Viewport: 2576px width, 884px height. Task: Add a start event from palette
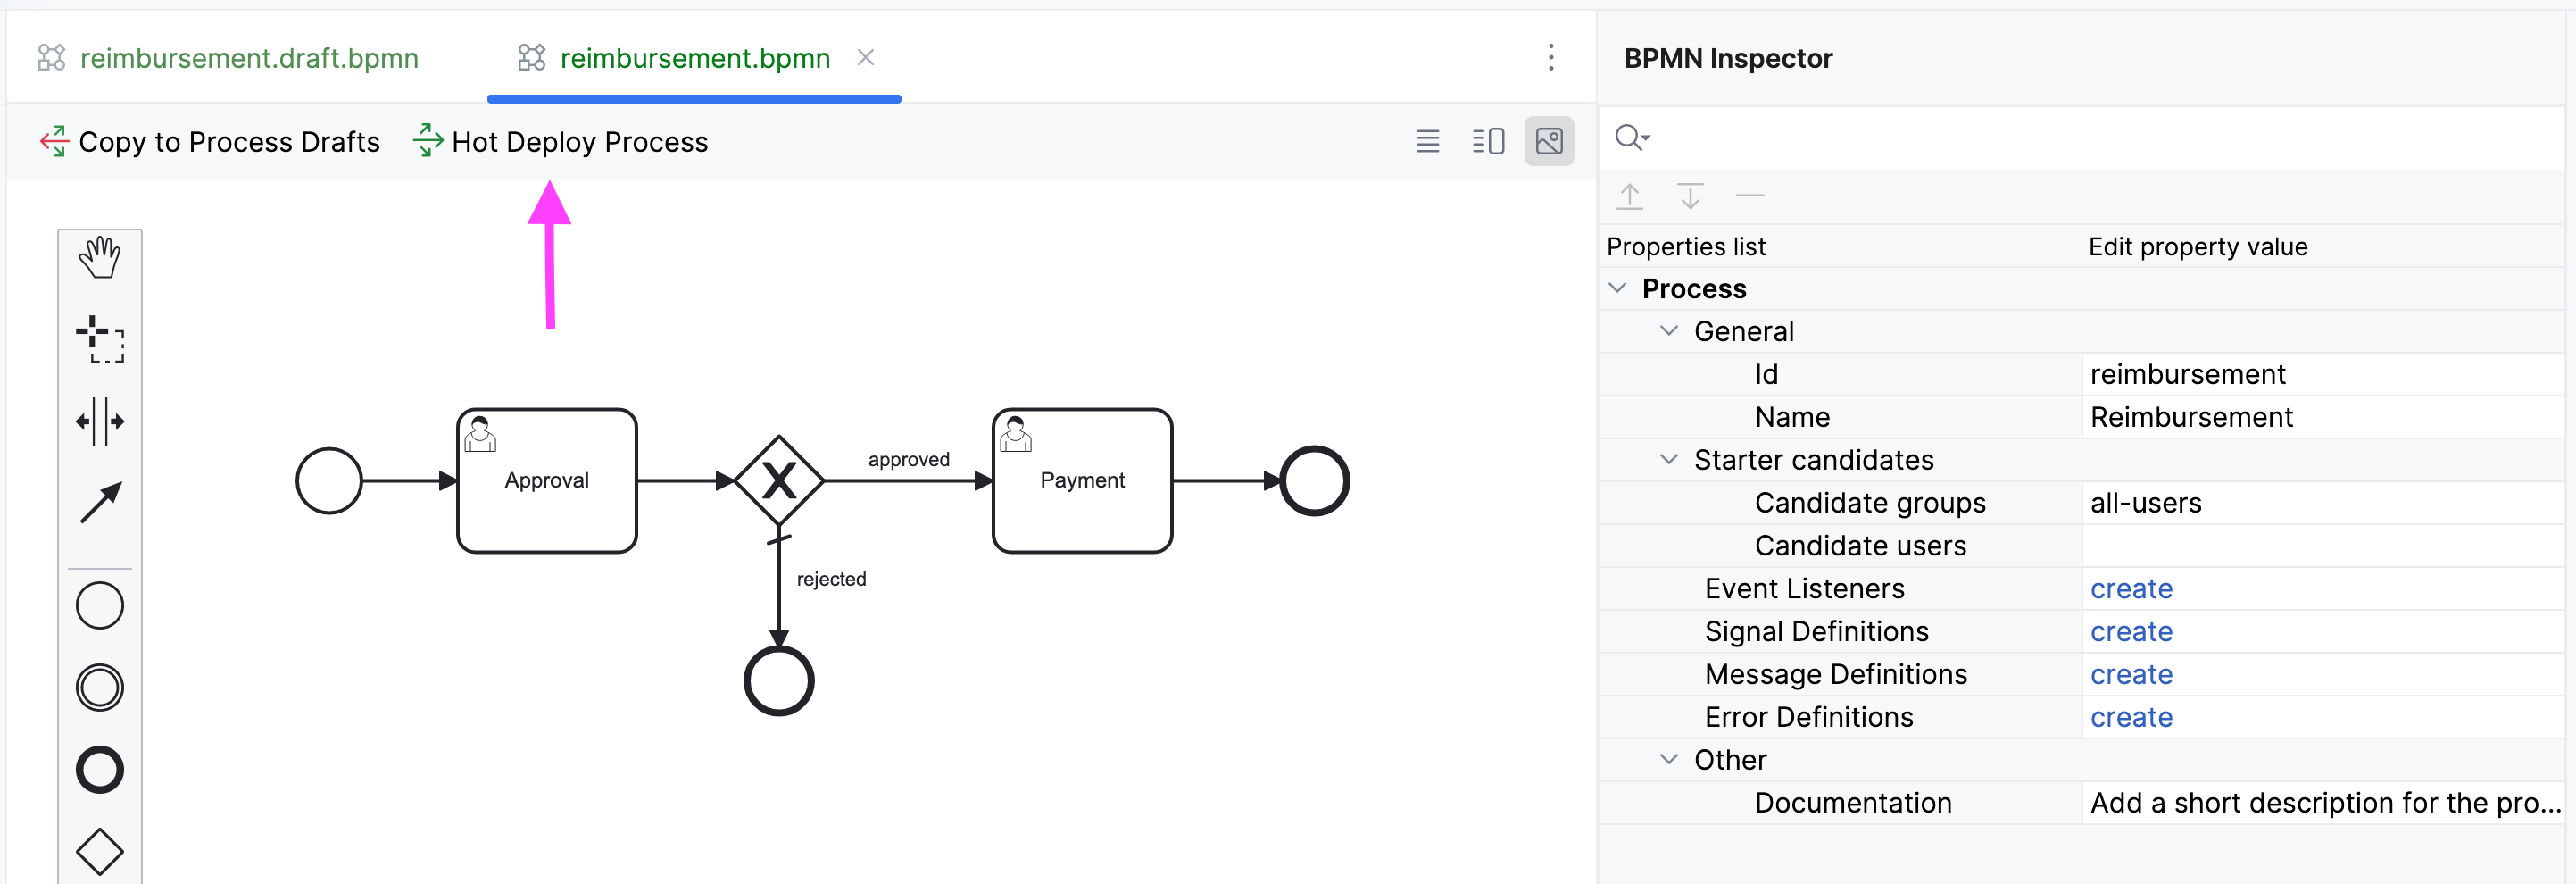pyautogui.click(x=100, y=606)
